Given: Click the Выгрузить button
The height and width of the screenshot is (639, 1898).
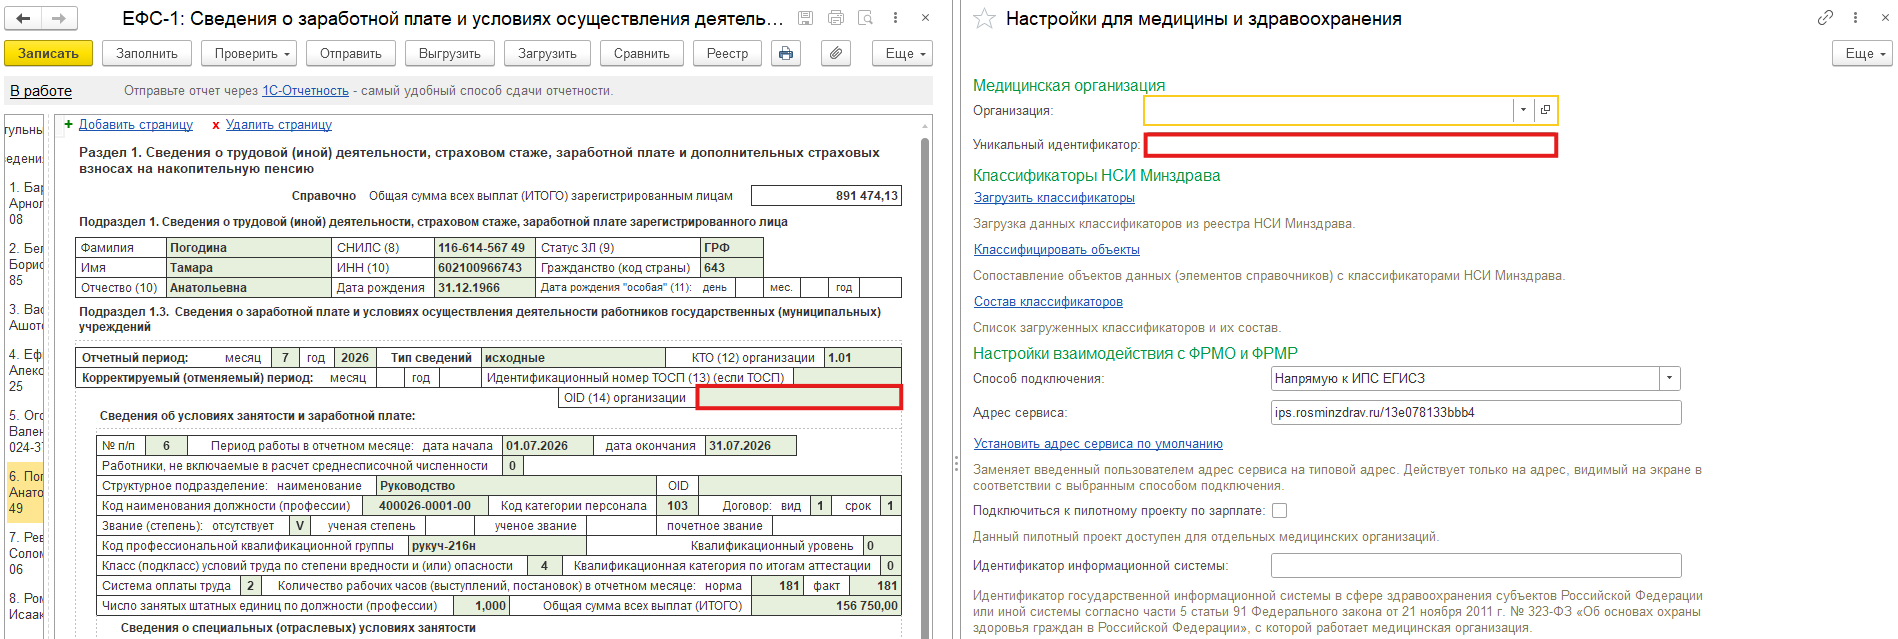Looking at the screenshot, I should pyautogui.click(x=450, y=53).
